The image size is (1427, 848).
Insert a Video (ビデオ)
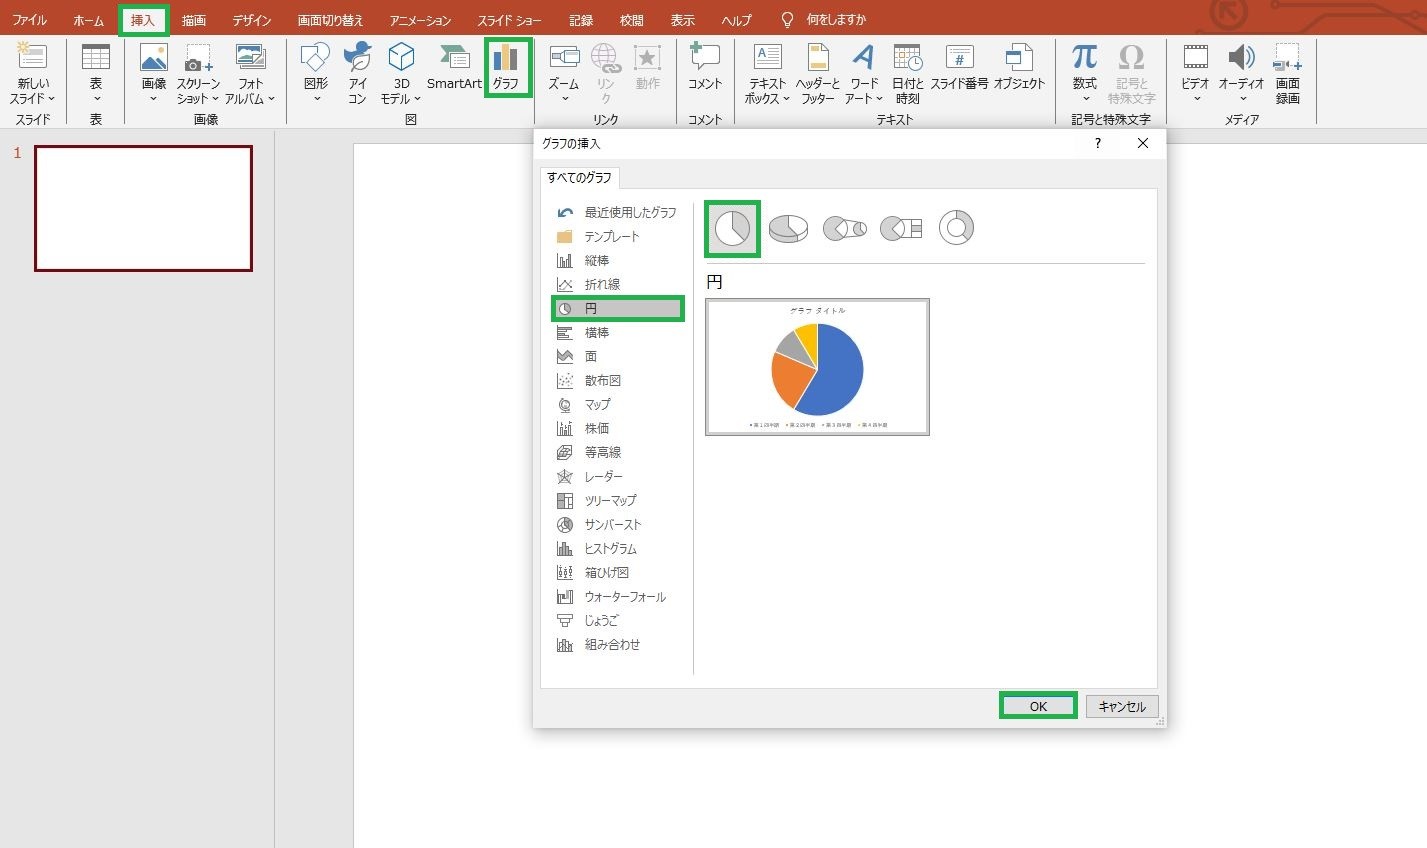click(x=1196, y=57)
